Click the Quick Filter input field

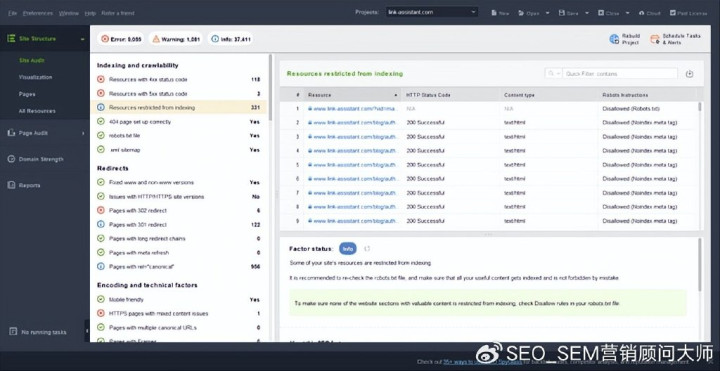coord(620,73)
